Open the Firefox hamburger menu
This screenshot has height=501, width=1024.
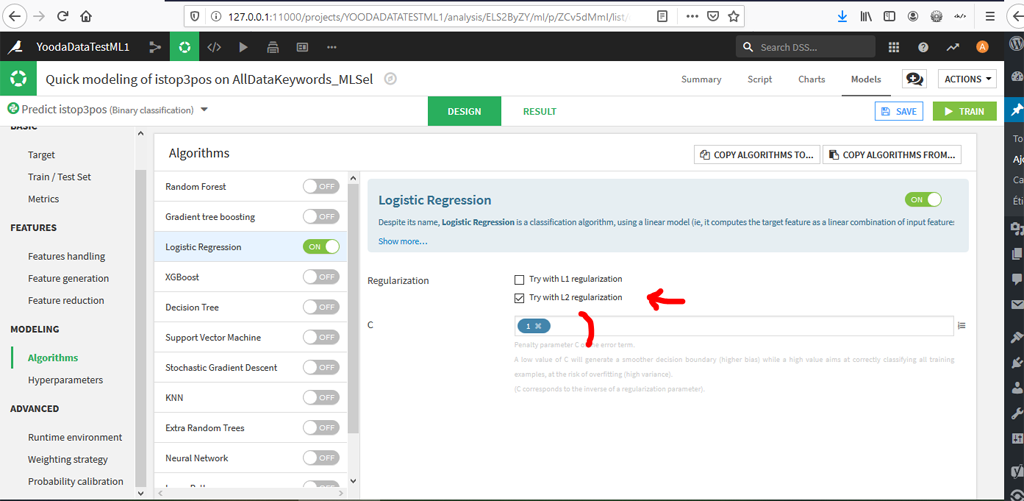point(990,16)
